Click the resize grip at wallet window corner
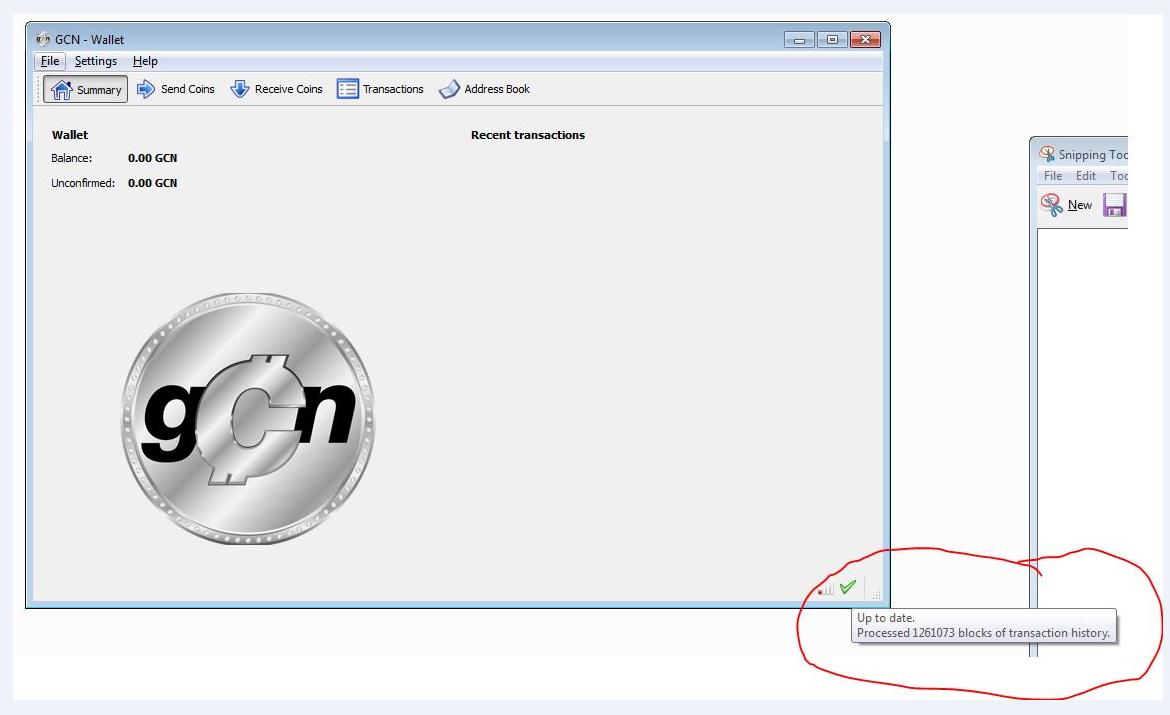Image resolution: width=1170 pixels, height=715 pixels. click(877, 595)
